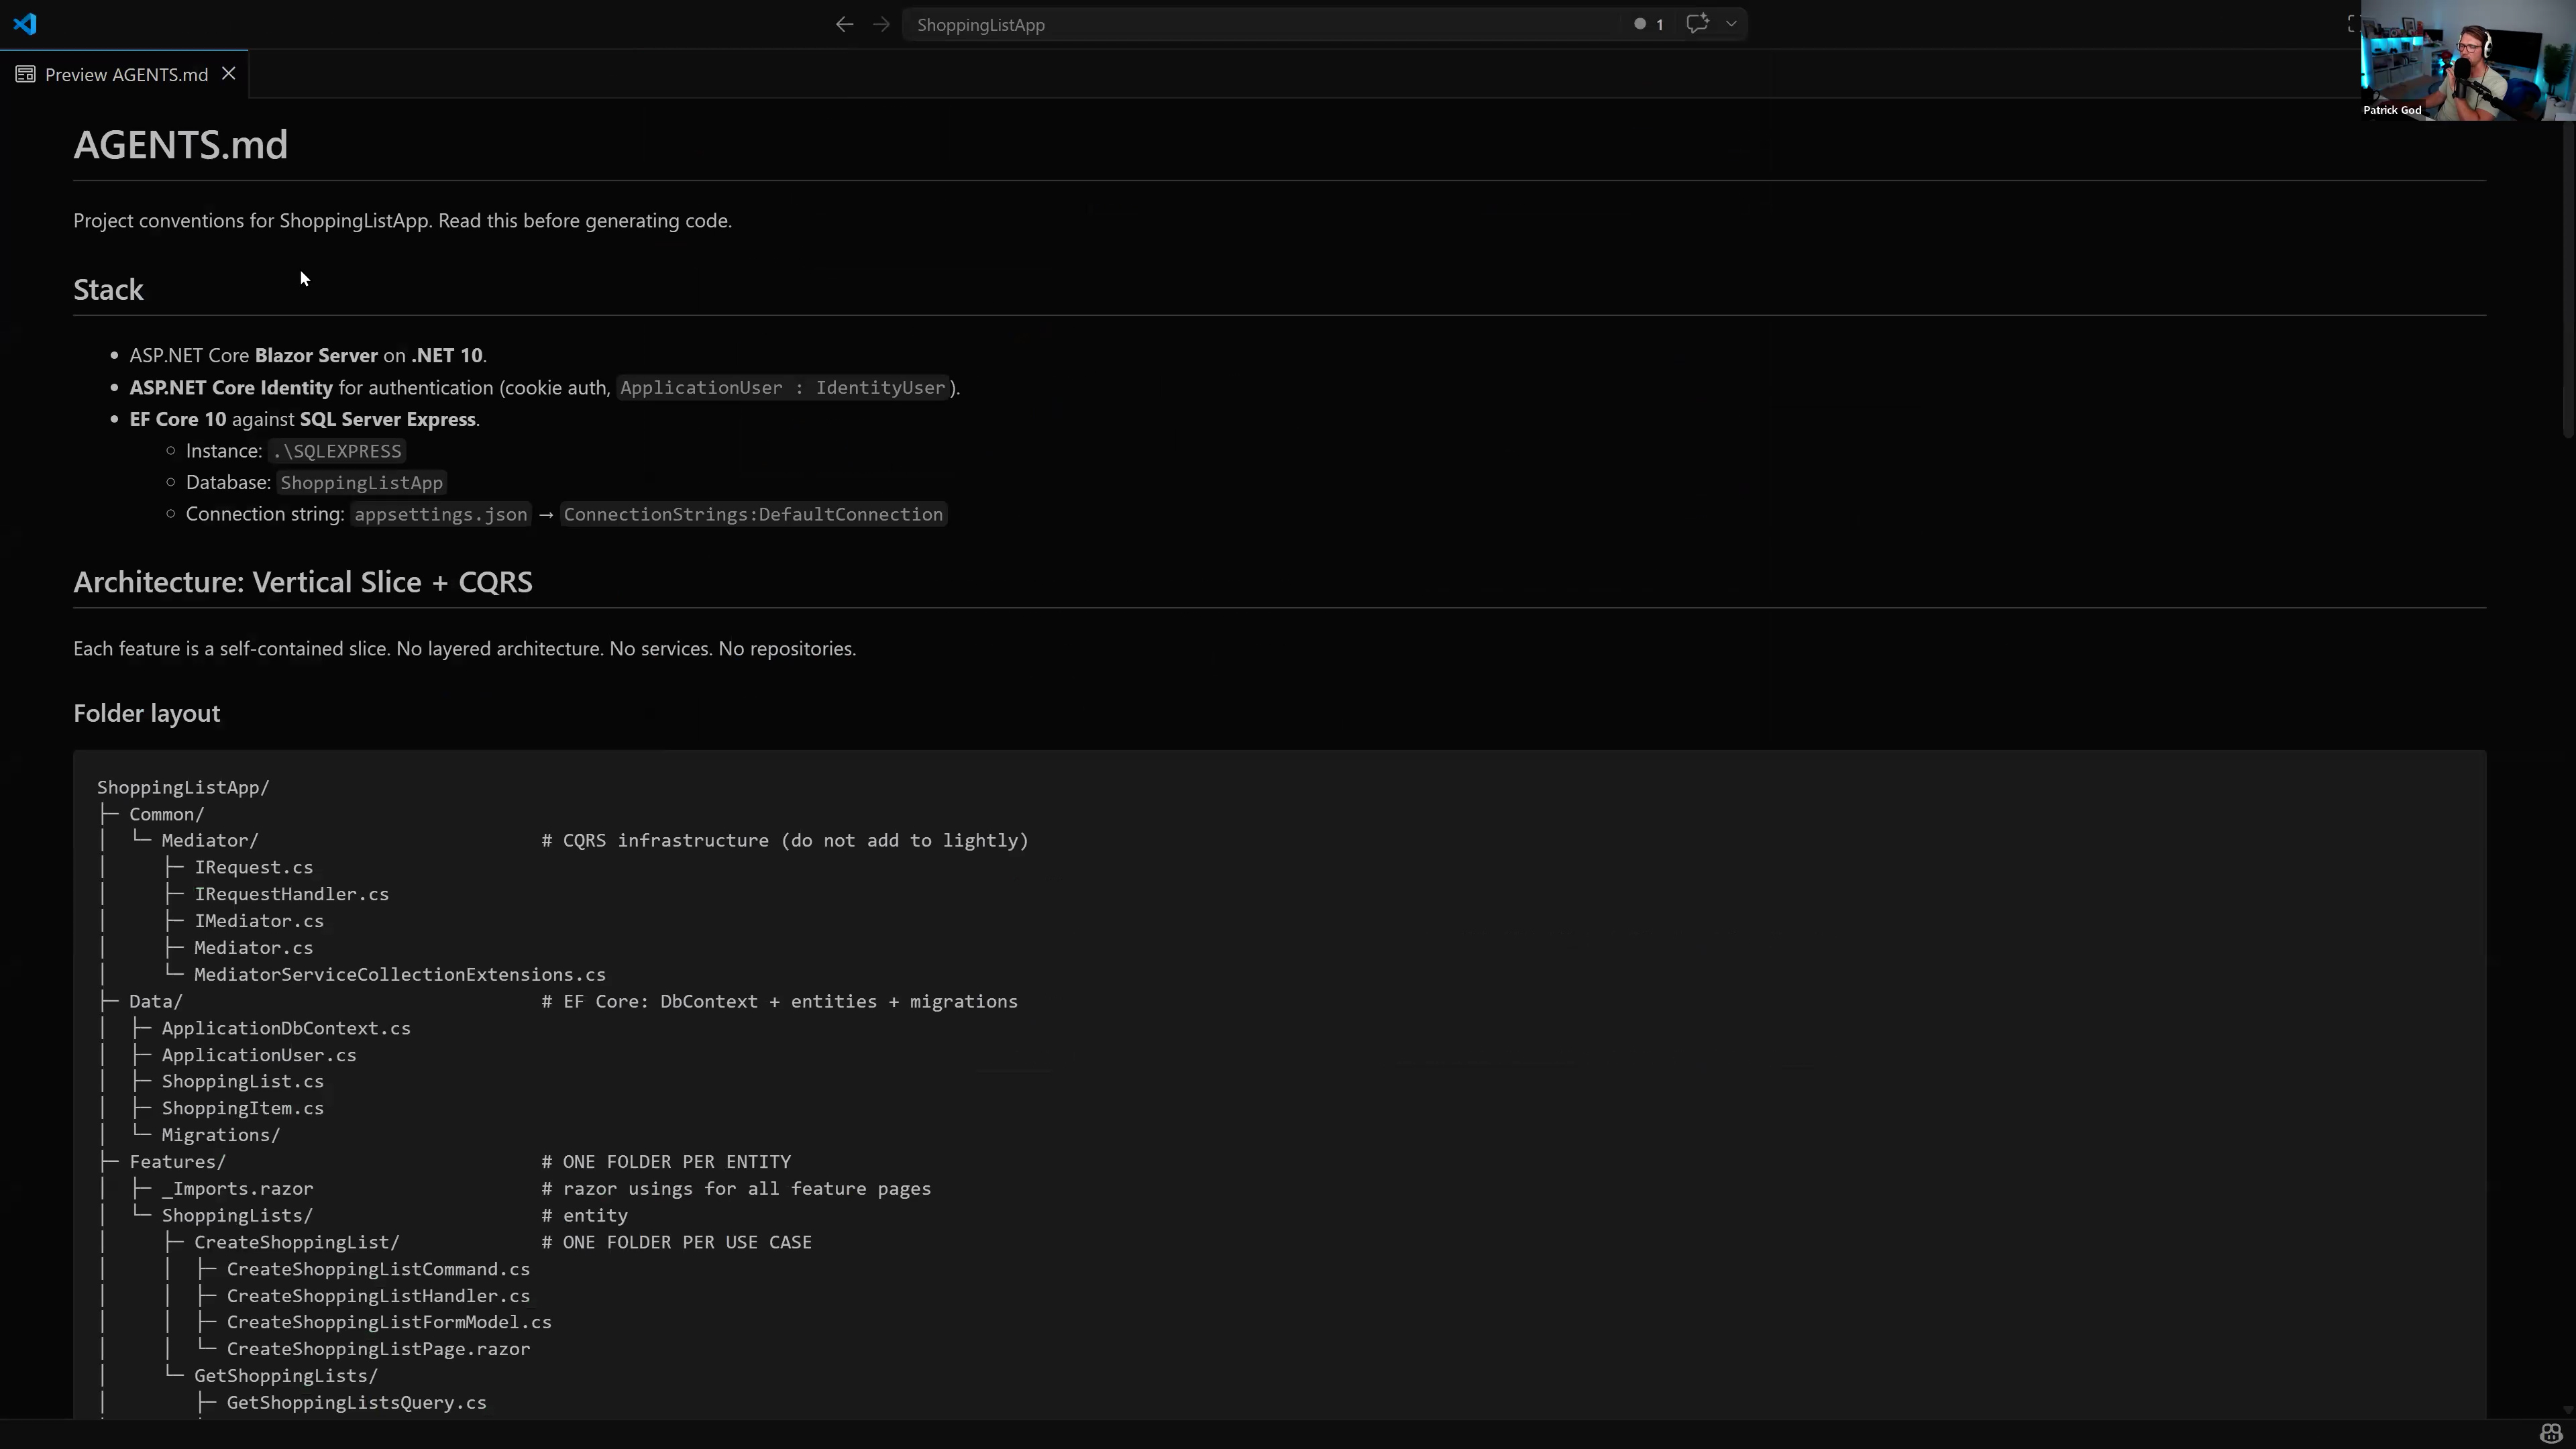Screen dimensions: 2576x1449
Task: Click 'GetShoppingListsQuery.cs' file line
Action: click(357, 1402)
